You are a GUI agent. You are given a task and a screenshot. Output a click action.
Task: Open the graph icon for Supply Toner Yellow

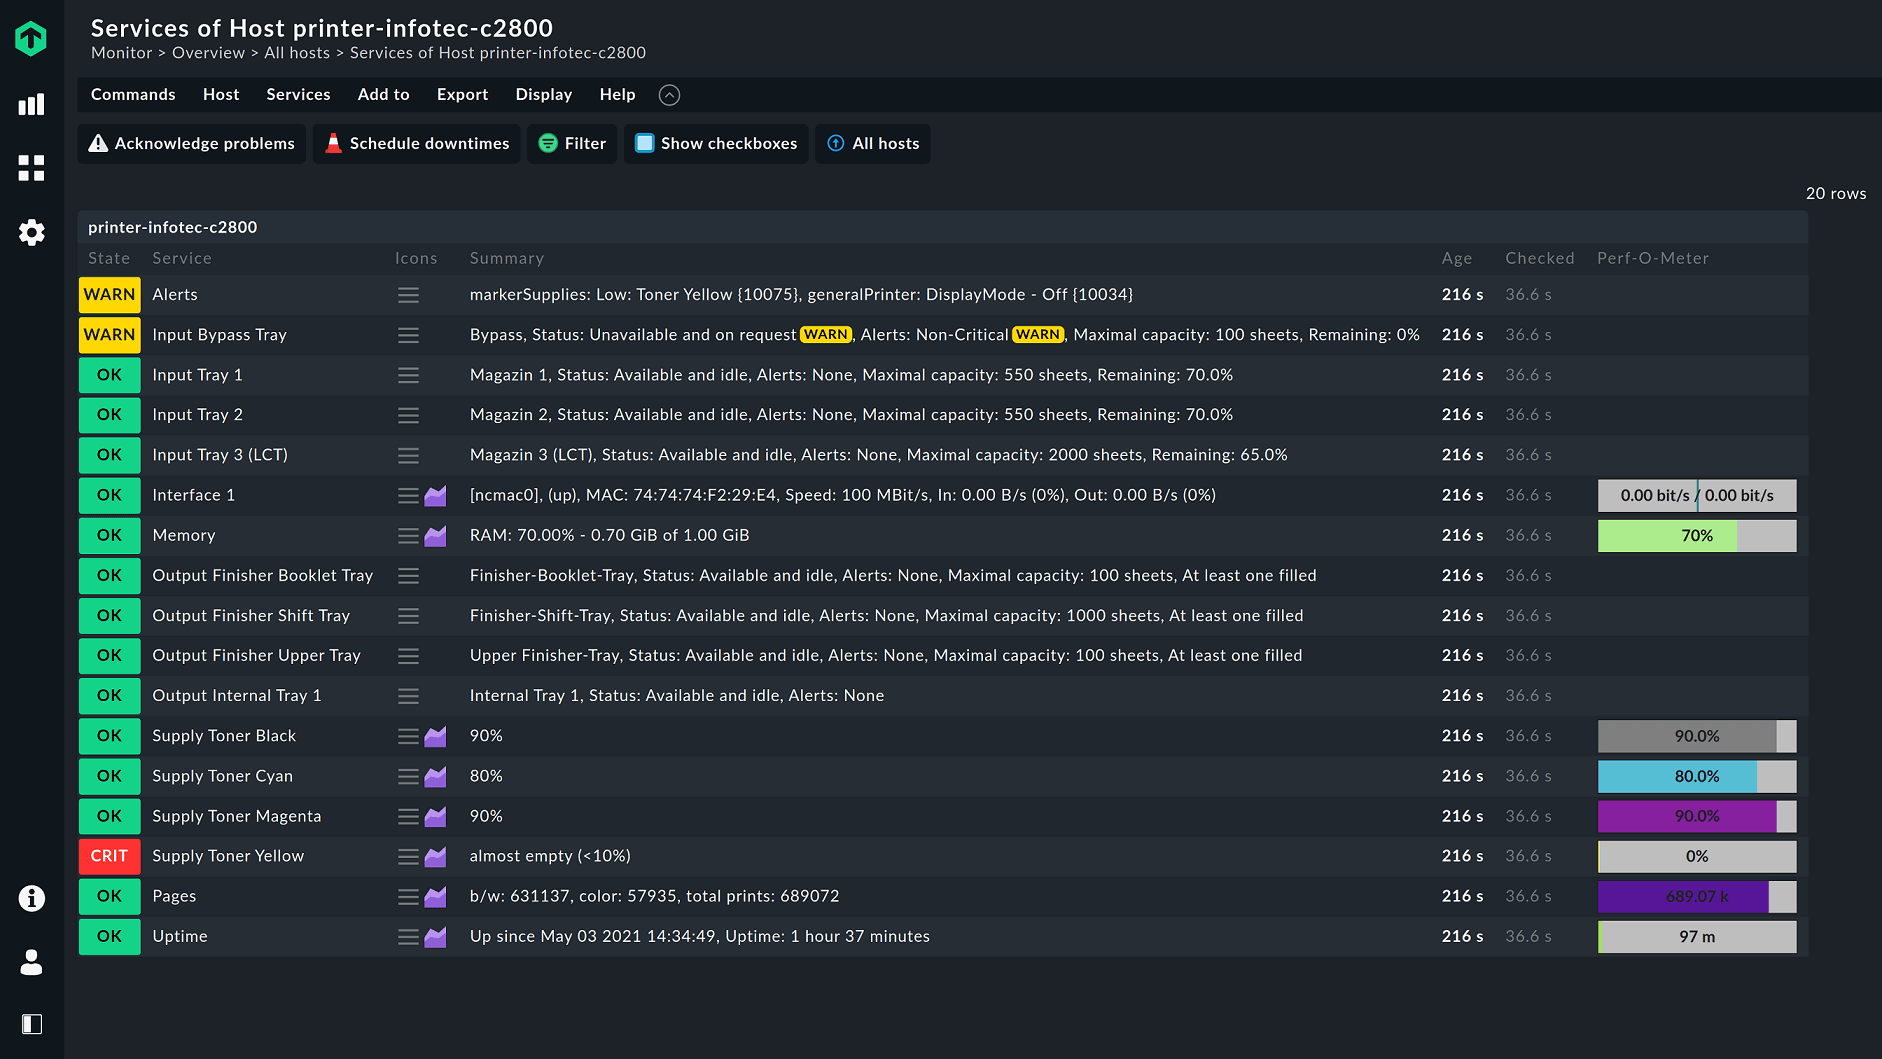click(435, 856)
